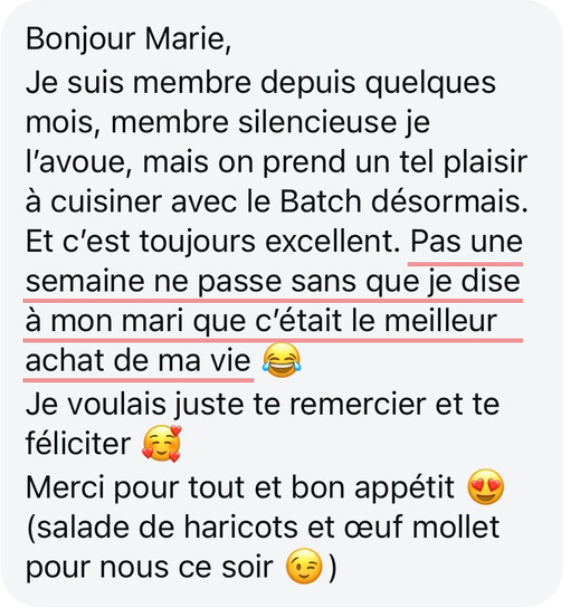Viewport: 568px width, 612px height.
Task: Click the text 'pour nous ce soir'
Action: point(150,568)
